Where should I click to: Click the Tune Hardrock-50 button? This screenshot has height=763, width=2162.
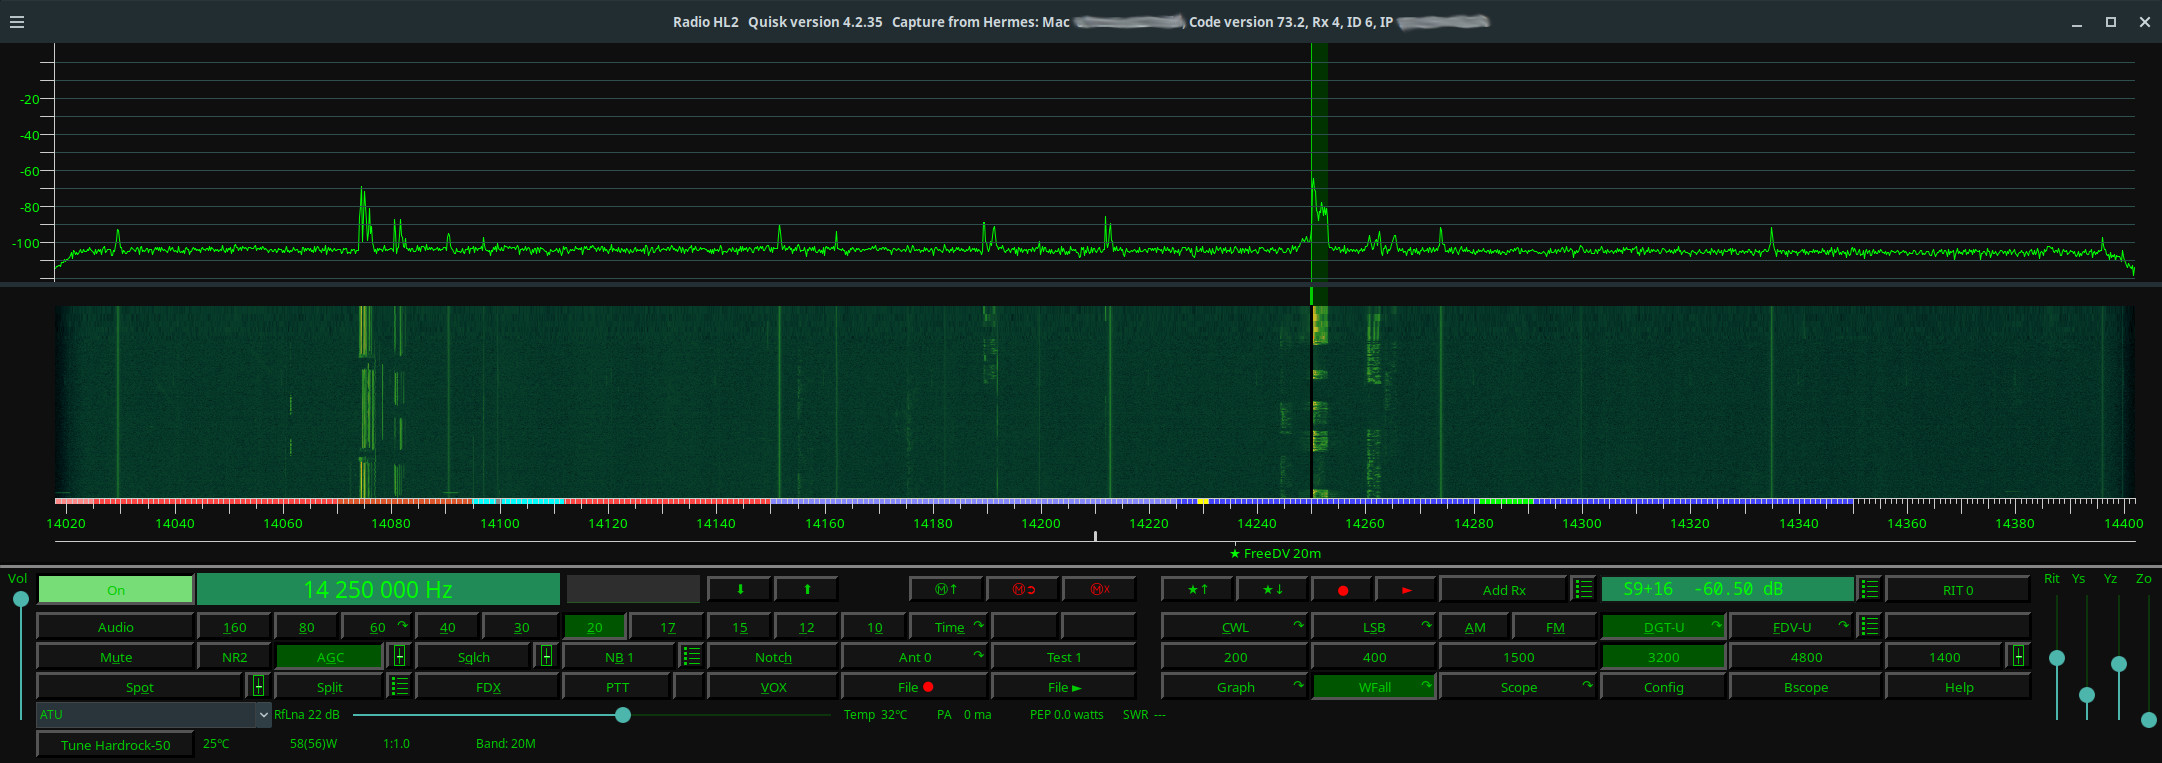coord(116,745)
